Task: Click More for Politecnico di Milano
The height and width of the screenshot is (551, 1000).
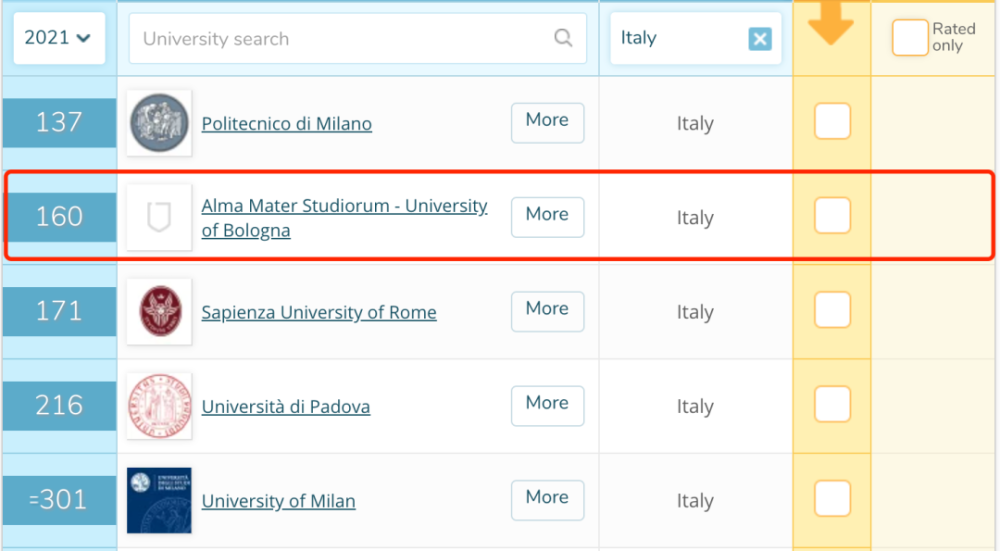Action: 547,122
